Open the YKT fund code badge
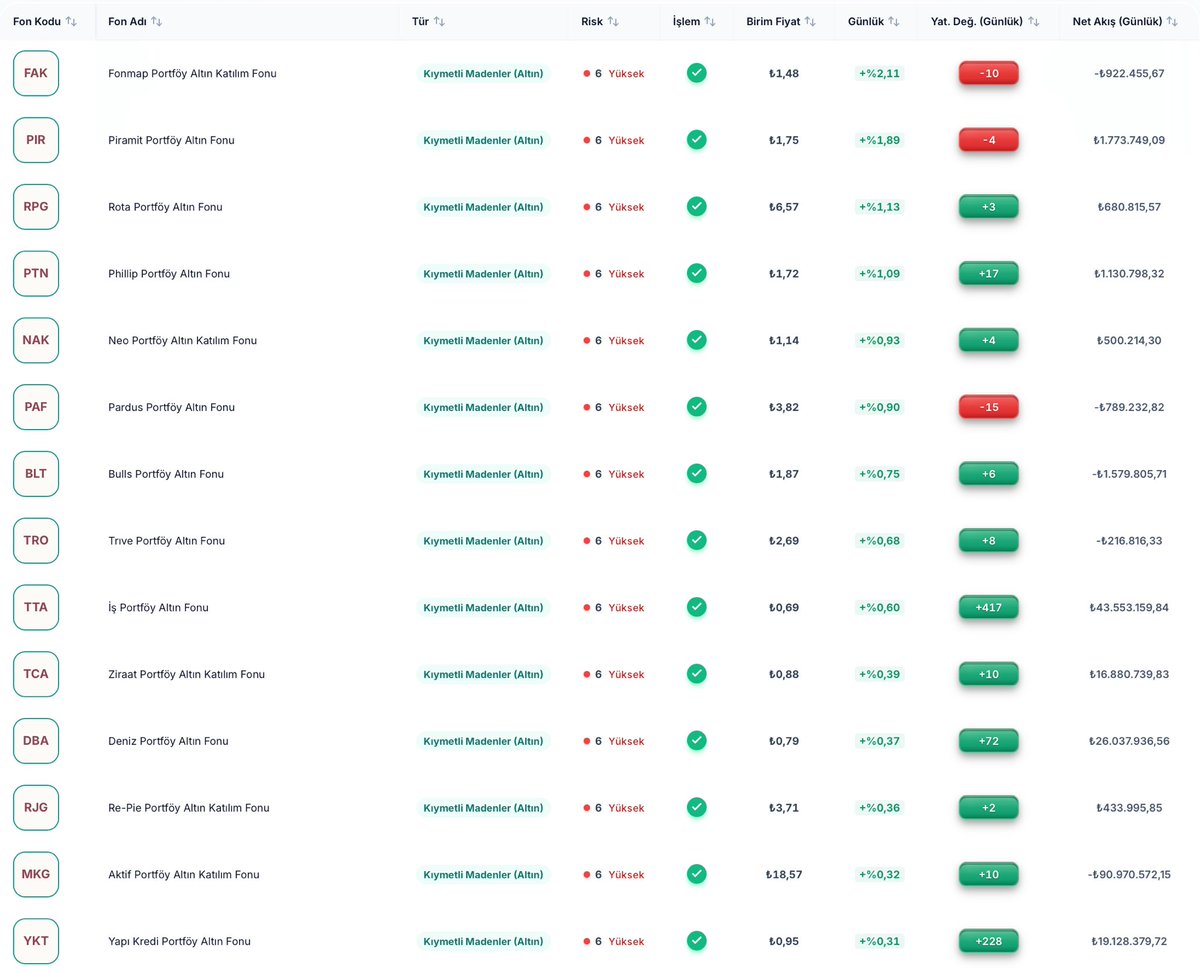The height and width of the screenshot is (973, 1200). pos(36,941)
